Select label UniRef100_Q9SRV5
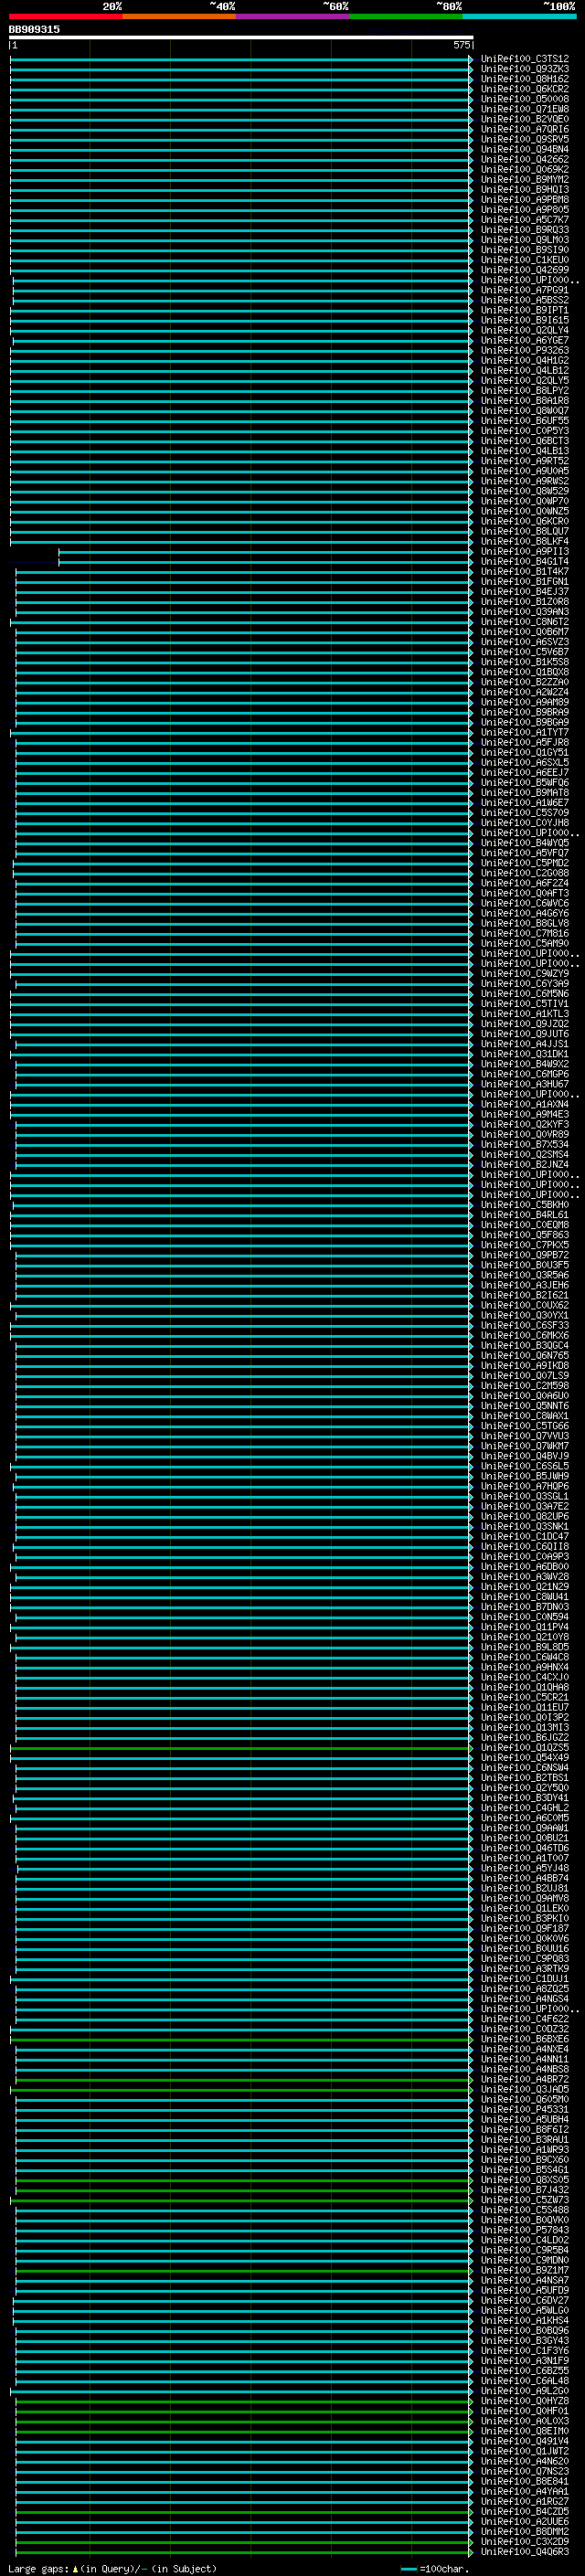This screenshot has width=585, height=2576. 525,139
